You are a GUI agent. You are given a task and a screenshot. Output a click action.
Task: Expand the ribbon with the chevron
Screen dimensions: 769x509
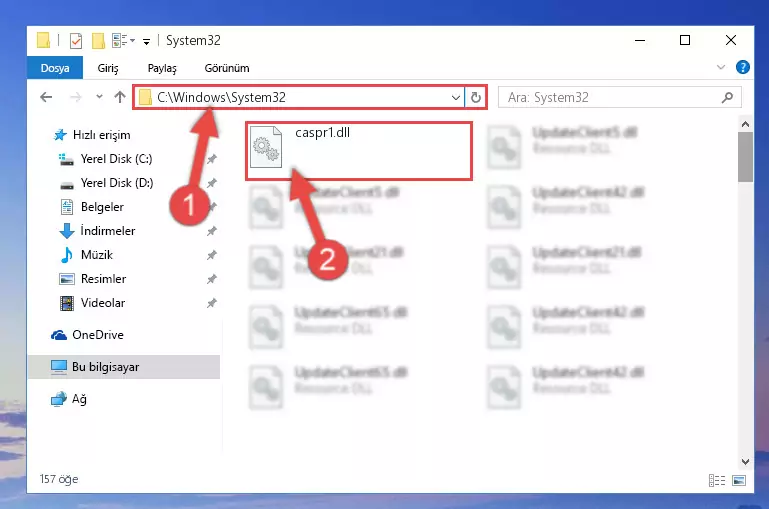(720, 67)
